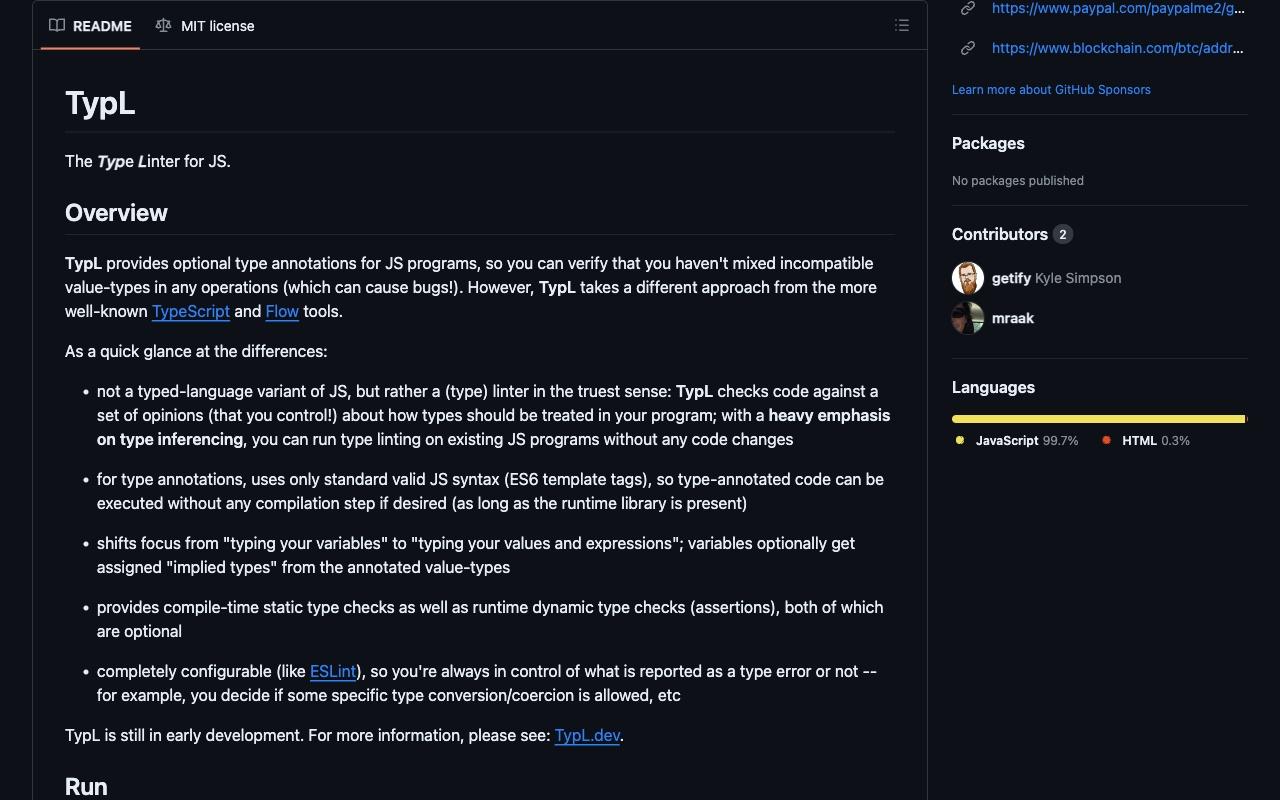Switch to the MIT license tab

pyautogui.click(x=205, y=26)
